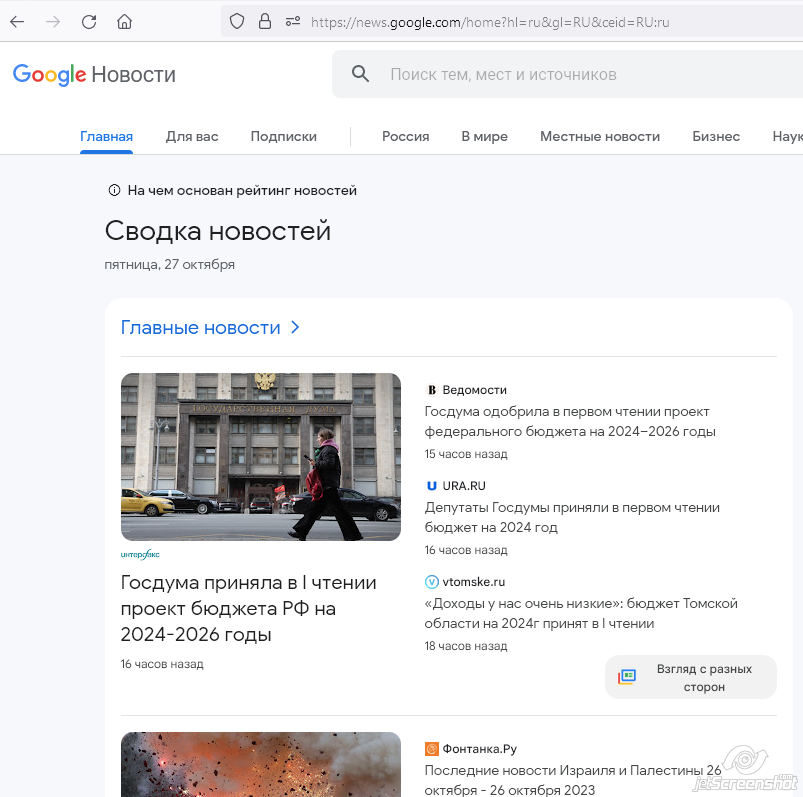Click Взгляд с разных сторон button
Screen dimensions: 803x797
[x=691, y=677]
